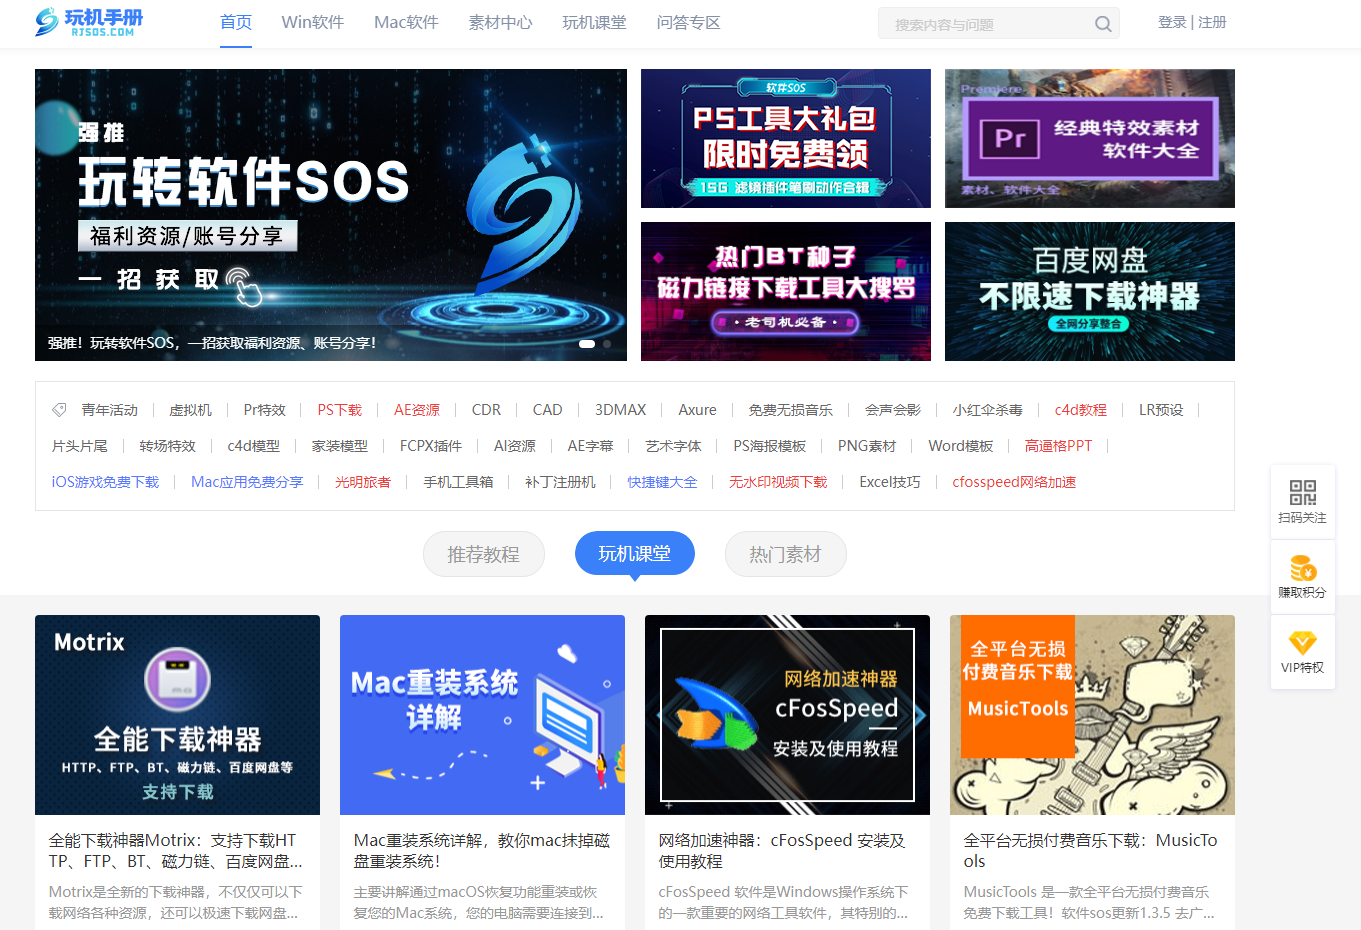Click the iOS游戏免费下载 link

click(x=106, y=482)
